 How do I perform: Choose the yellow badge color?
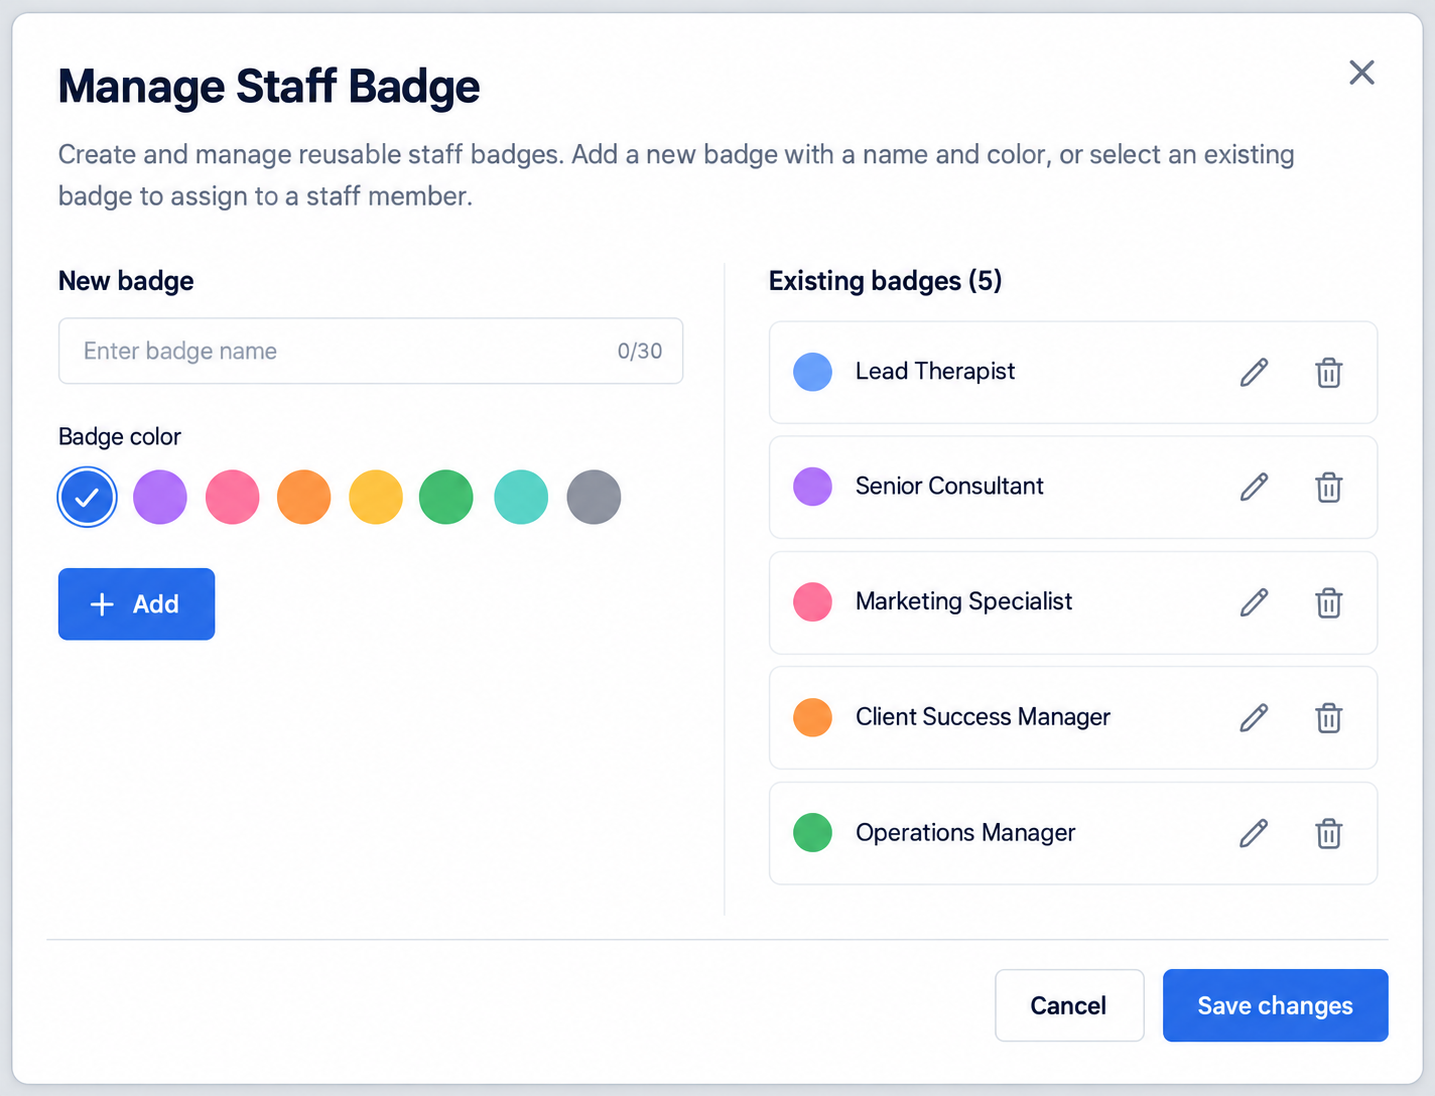(376, 497)
